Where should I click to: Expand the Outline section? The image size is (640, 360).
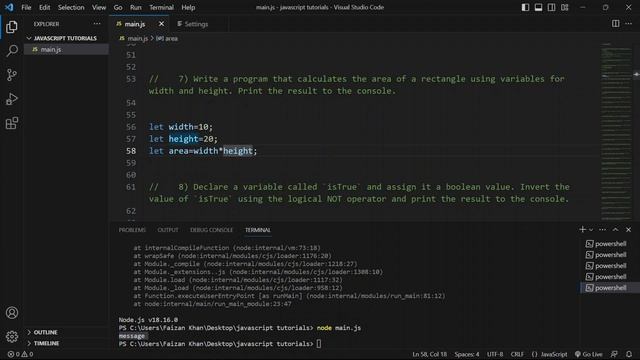point(65,332)
